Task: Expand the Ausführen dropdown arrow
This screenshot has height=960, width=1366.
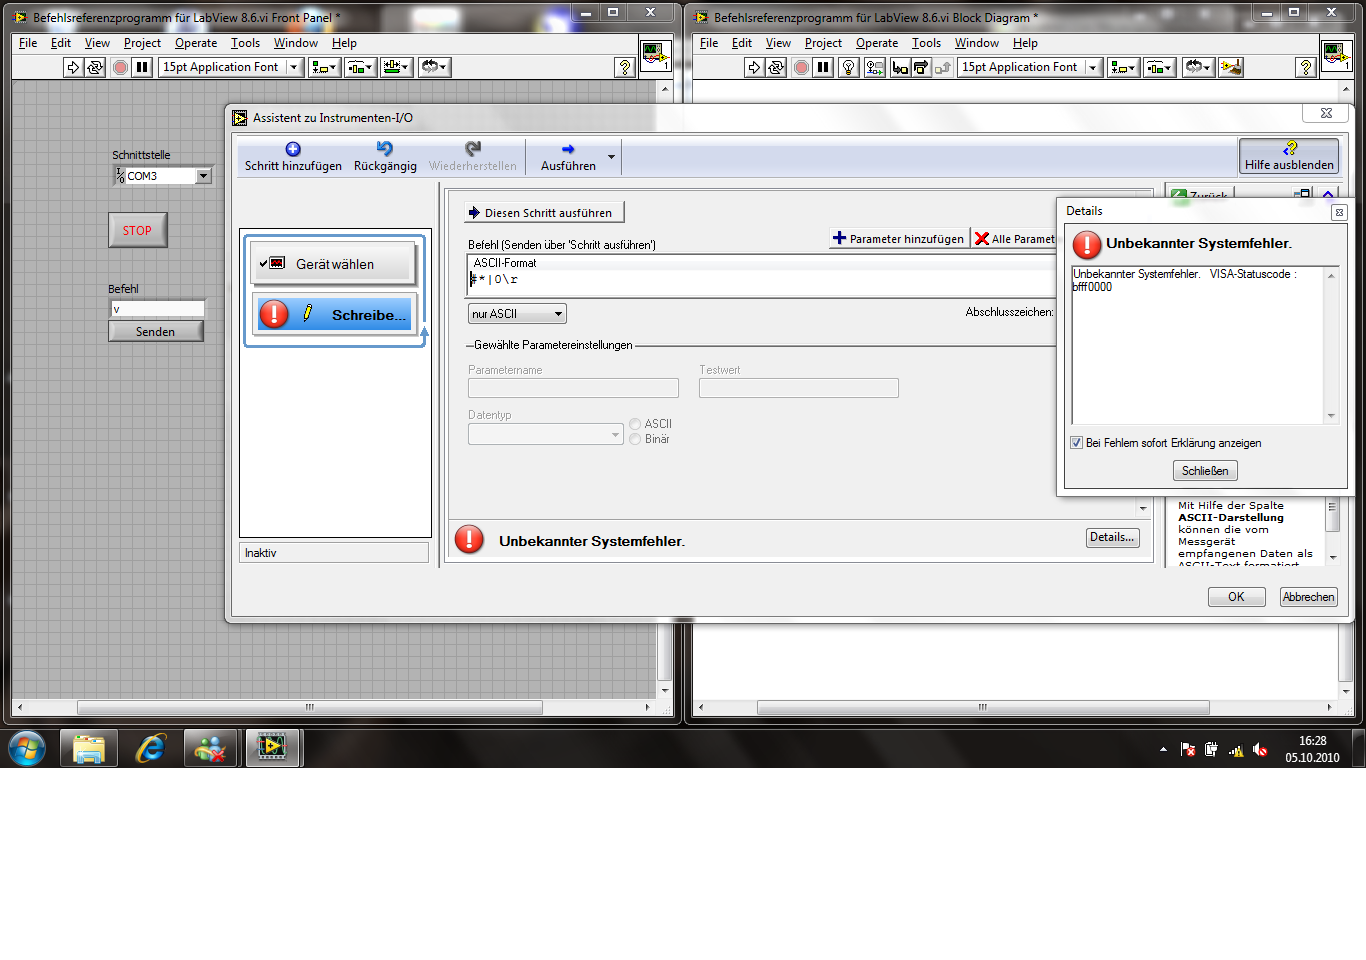Action: [611, 157]
